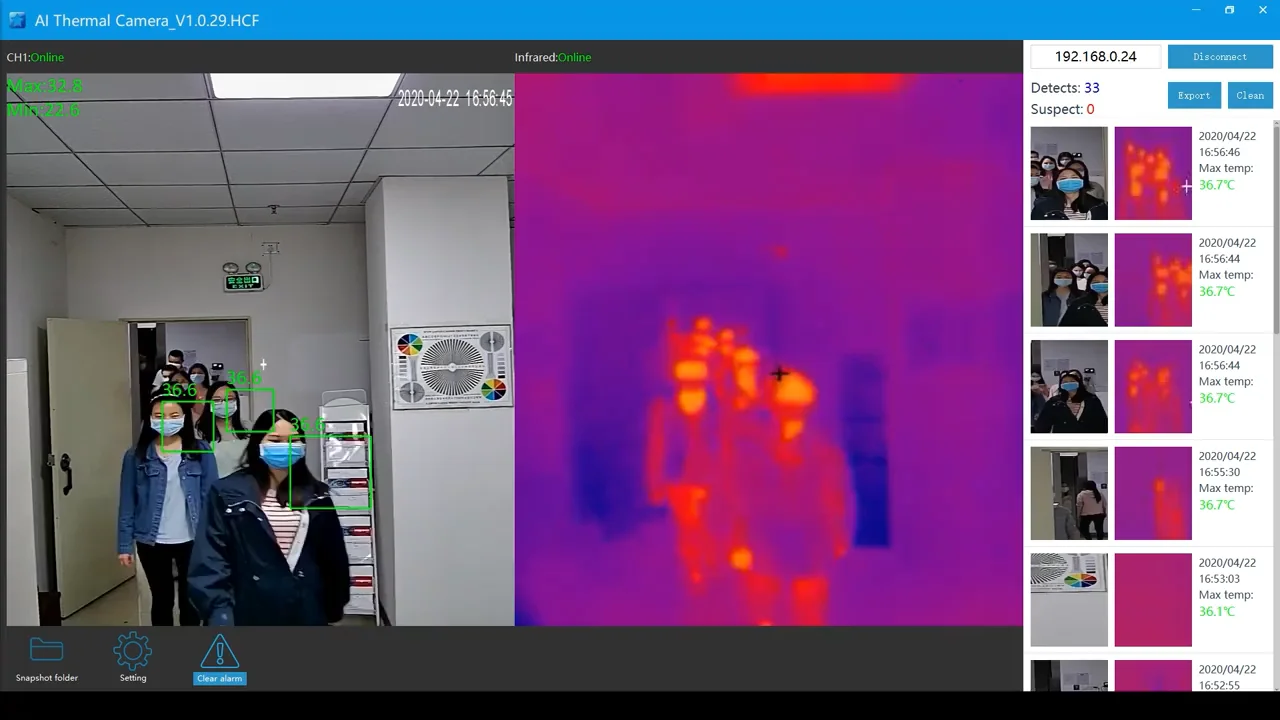Export the detection records
1280x720 pixels.
1194,96
